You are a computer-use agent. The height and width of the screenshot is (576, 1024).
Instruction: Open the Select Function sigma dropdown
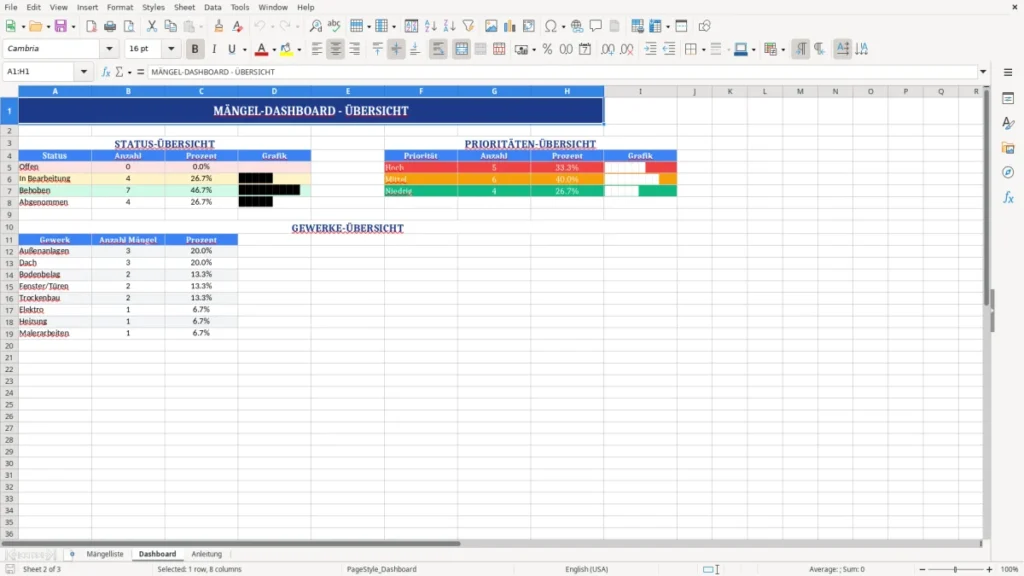pos(129,72)
